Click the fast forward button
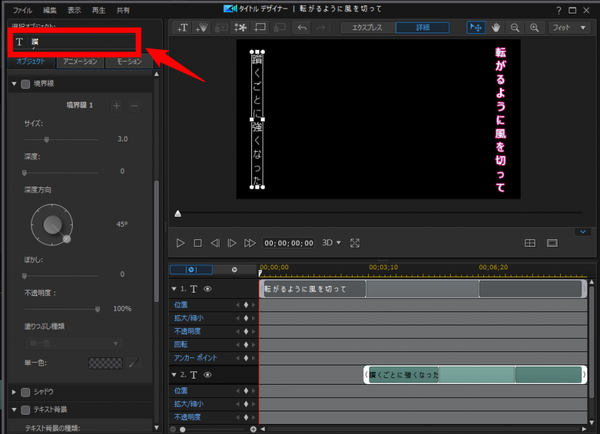The height and width of the screenshot is (434, 600). (250, 243)
